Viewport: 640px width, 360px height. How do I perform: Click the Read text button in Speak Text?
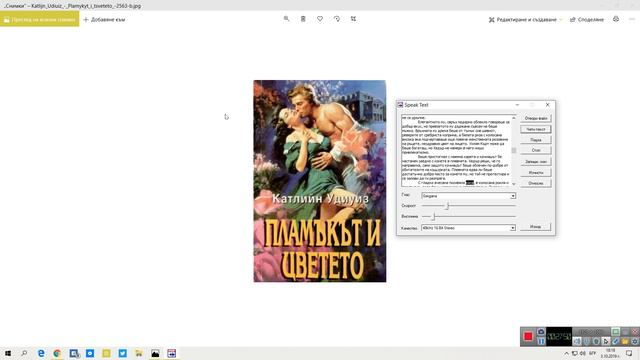pyautogui.click(x=536, y=129)
